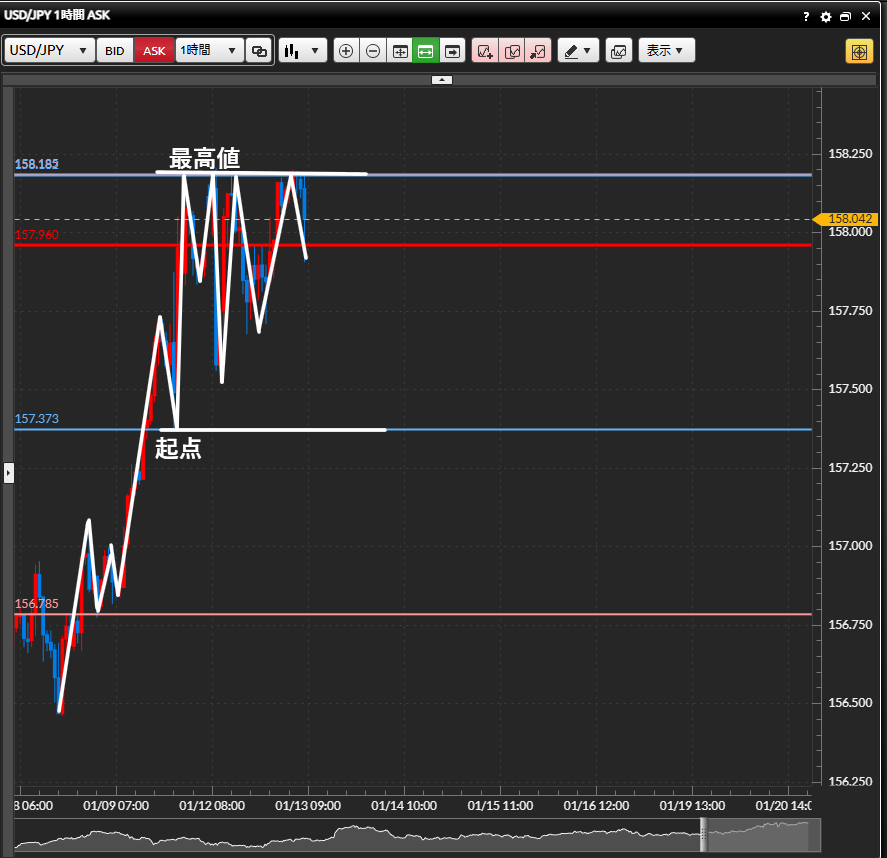Image resolution: width=887 pixels, height=858 pixels.
Task: Click the zoom in magnifier button
Action: point(346,51)
